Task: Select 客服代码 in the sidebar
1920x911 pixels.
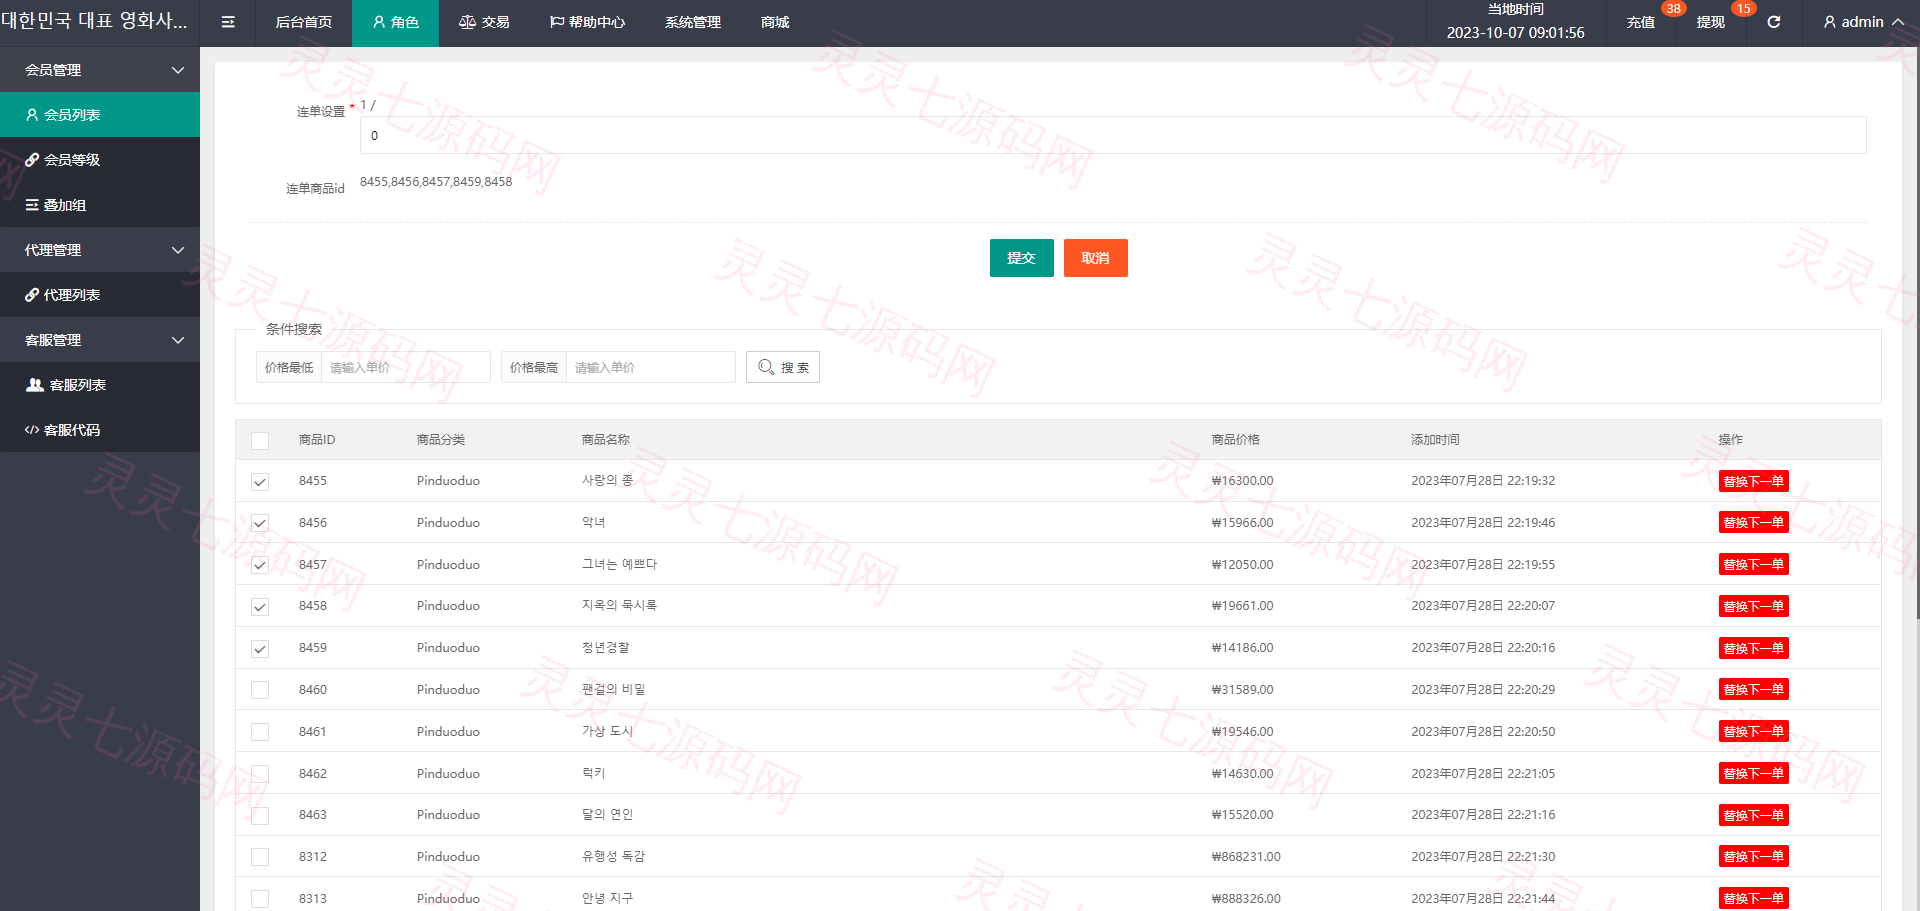Action: (100, 430)
